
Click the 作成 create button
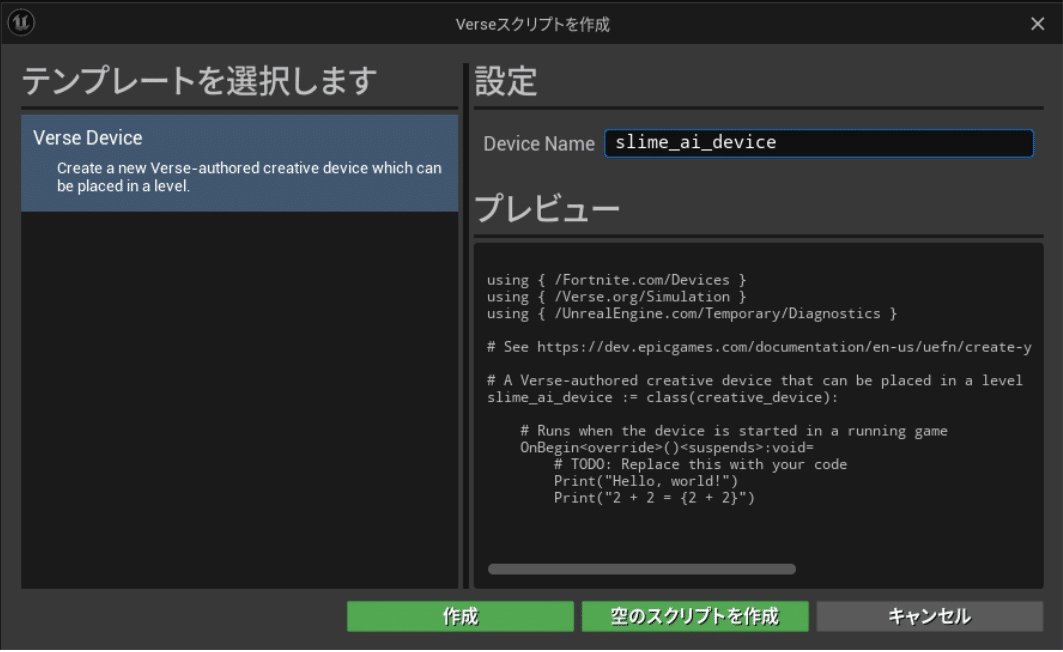[460, 616]
